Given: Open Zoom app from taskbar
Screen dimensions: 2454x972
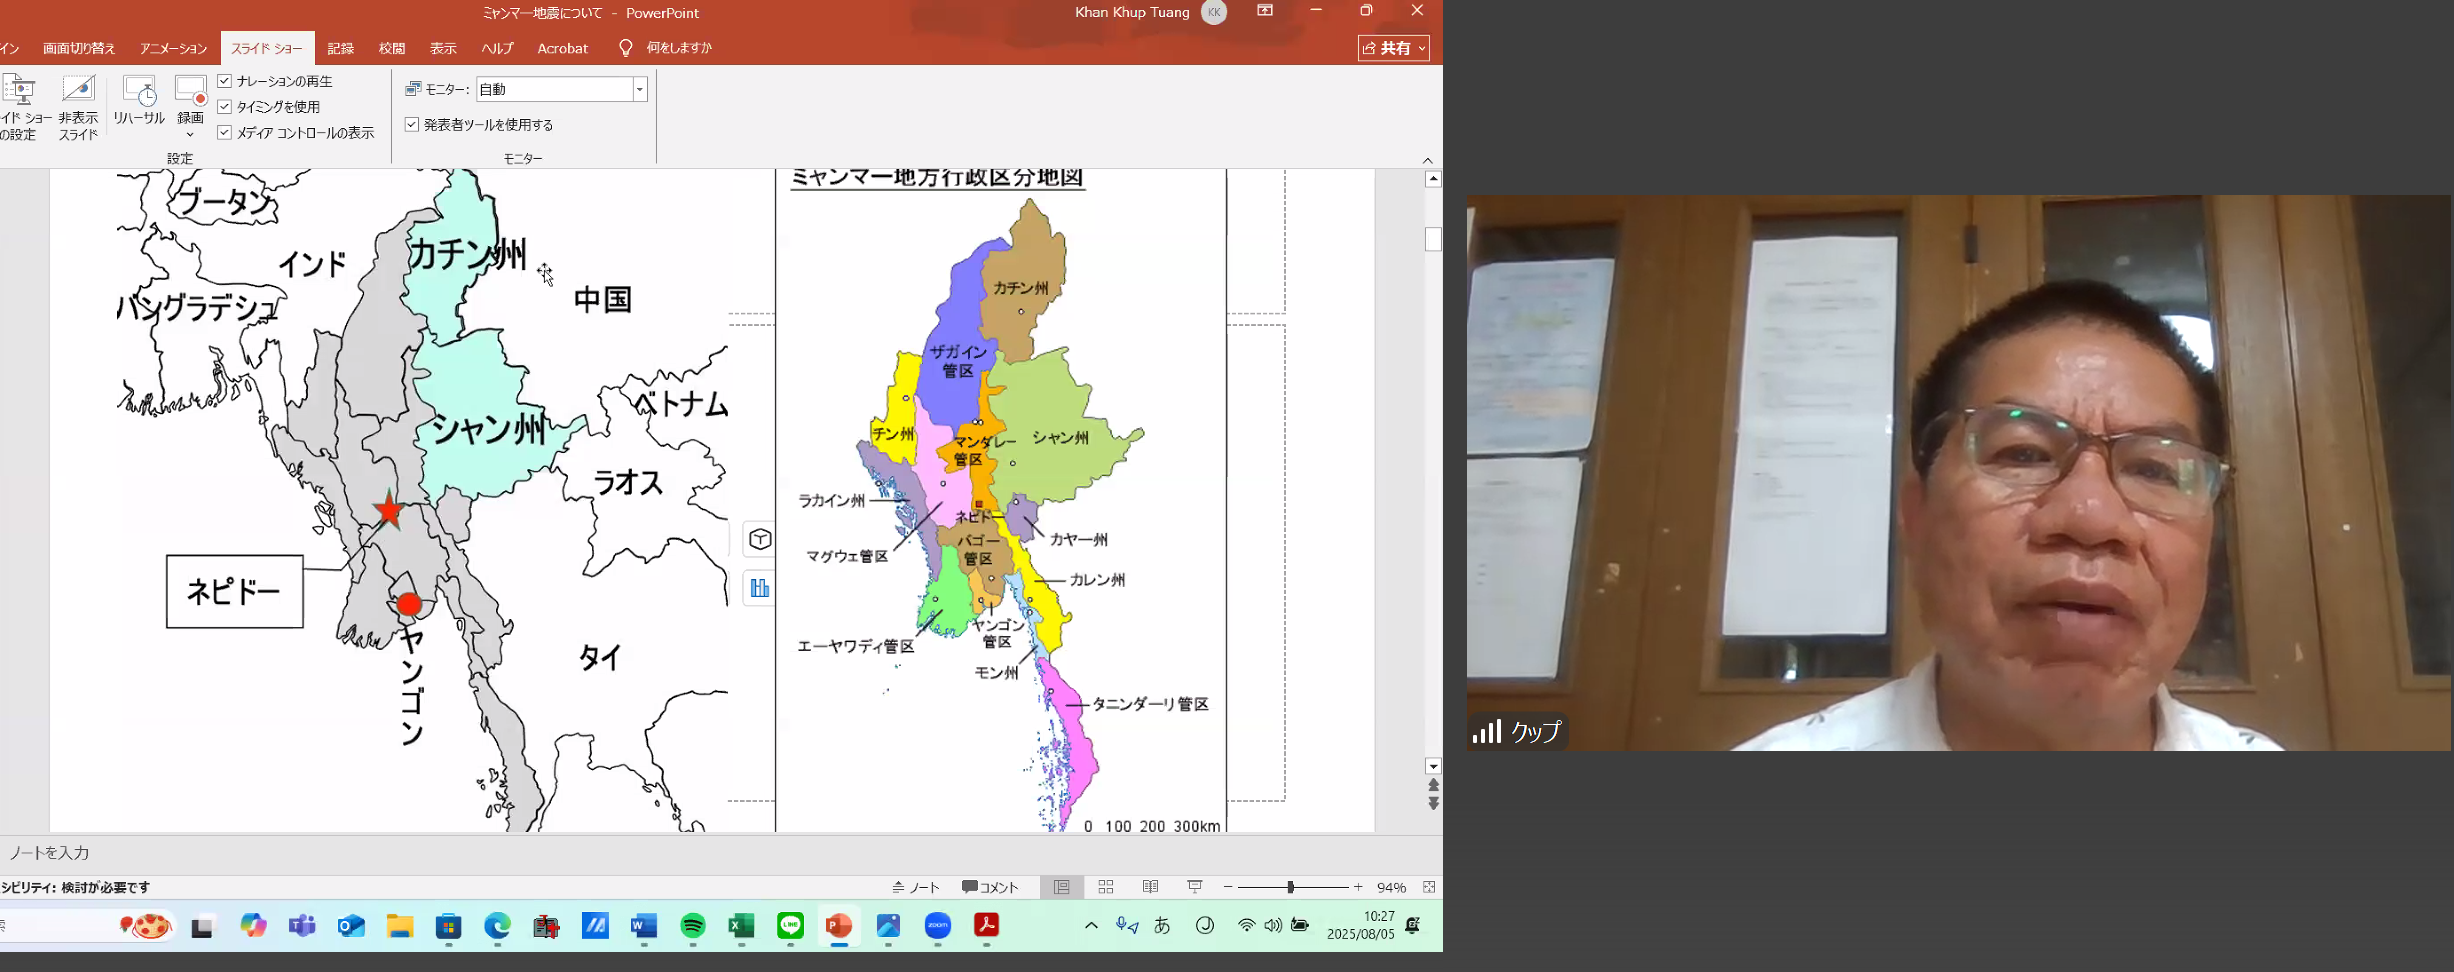Looking at the screenshot, I should 937,927.
